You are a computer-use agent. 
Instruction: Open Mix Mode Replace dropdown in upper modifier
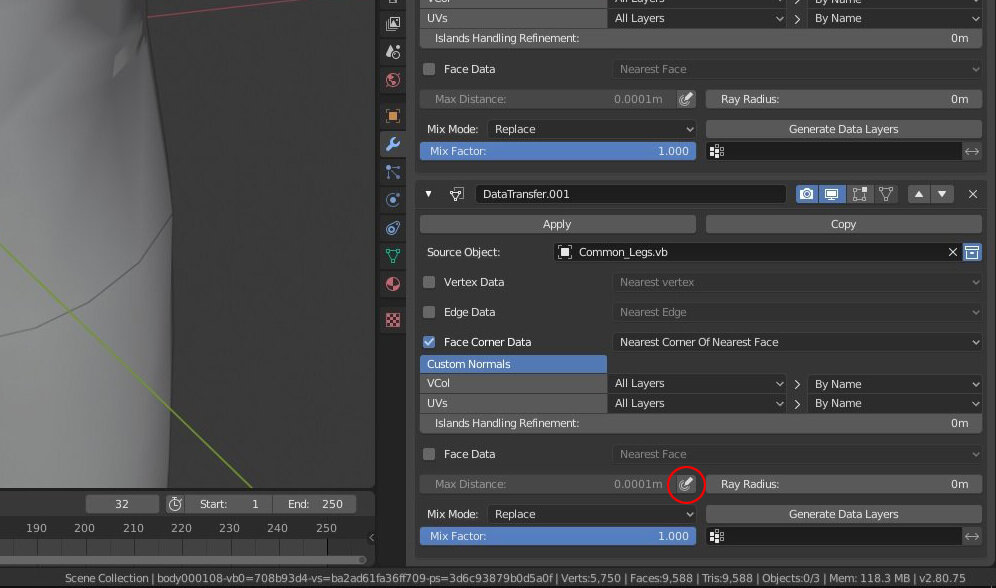click(x=592, y=129)
